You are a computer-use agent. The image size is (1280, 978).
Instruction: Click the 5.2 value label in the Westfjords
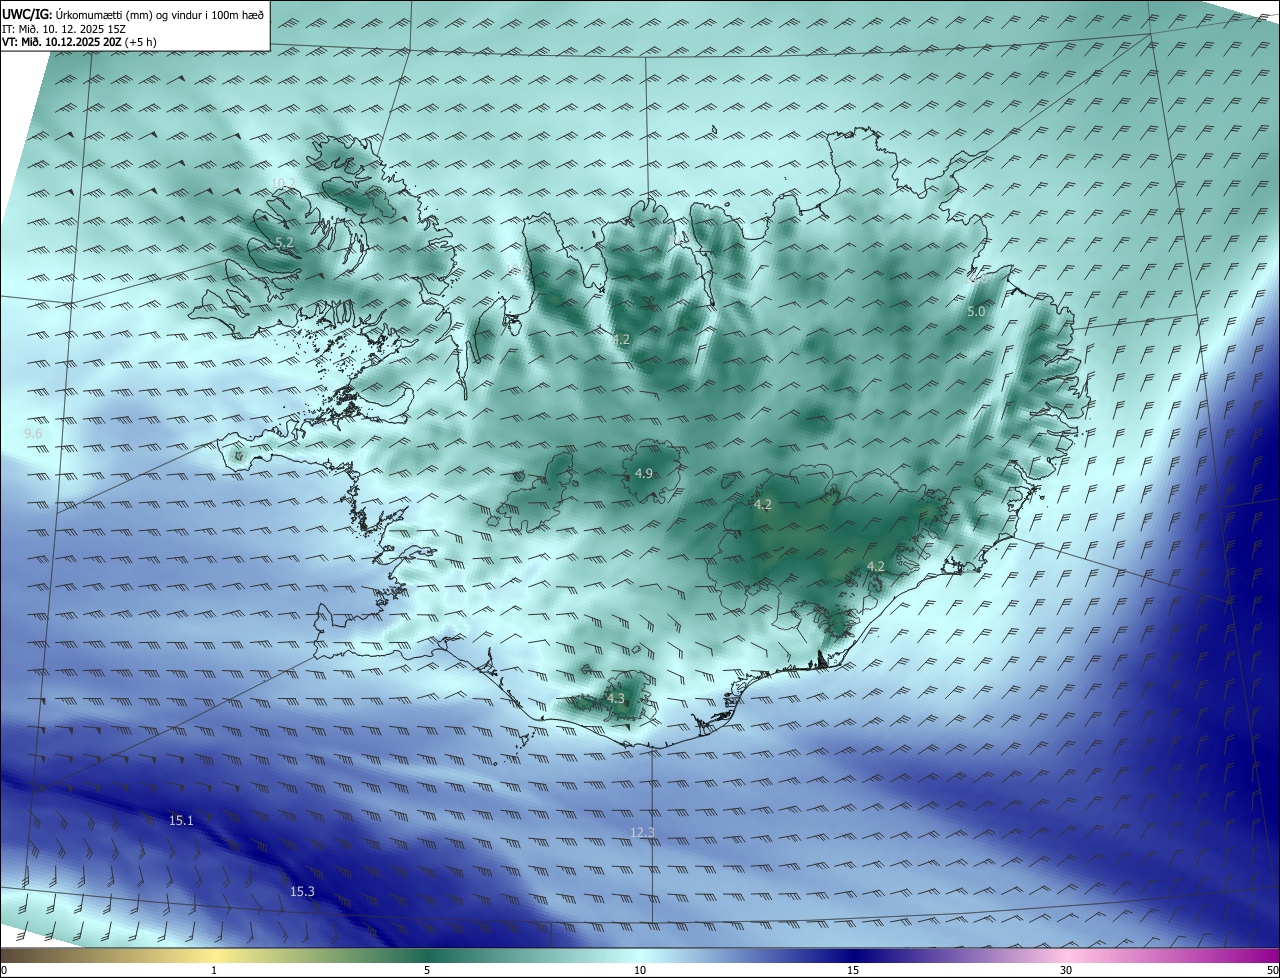point(284,242)
